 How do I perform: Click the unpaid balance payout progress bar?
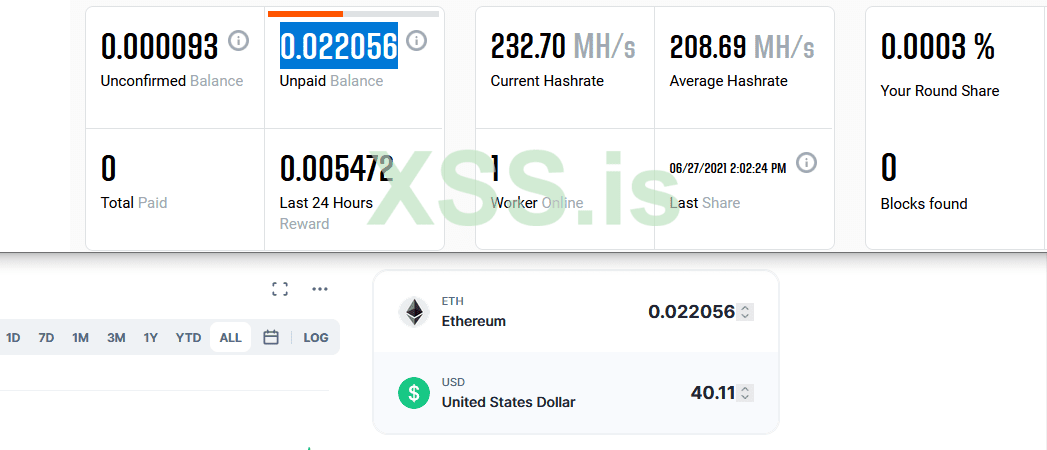(353, 13)
